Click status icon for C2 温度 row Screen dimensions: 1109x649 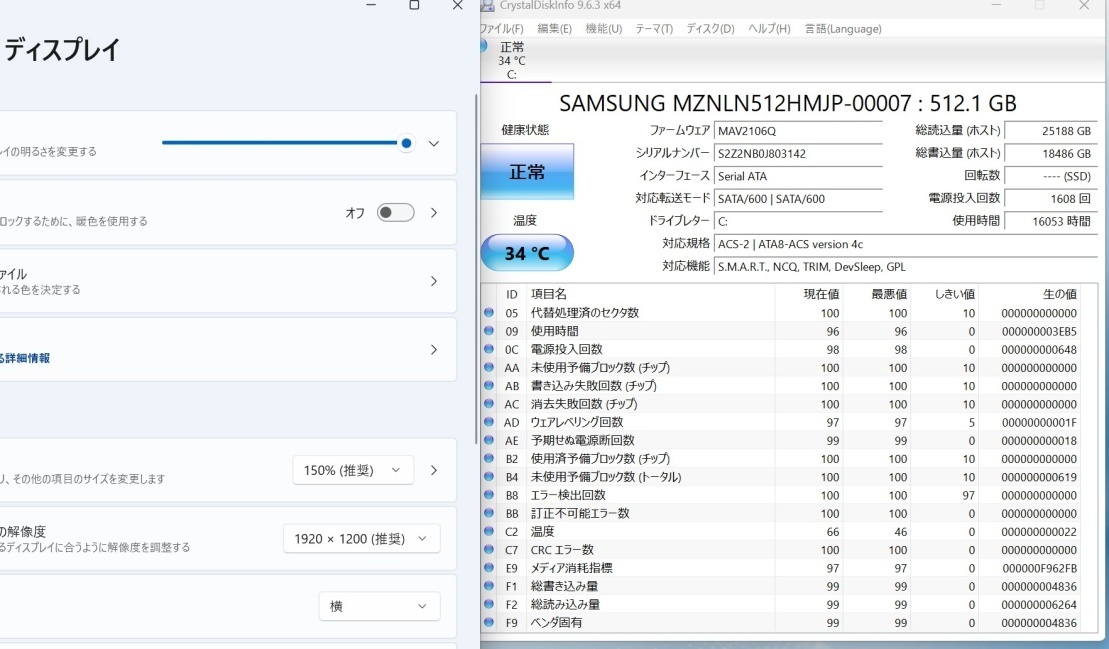point(488,532)
